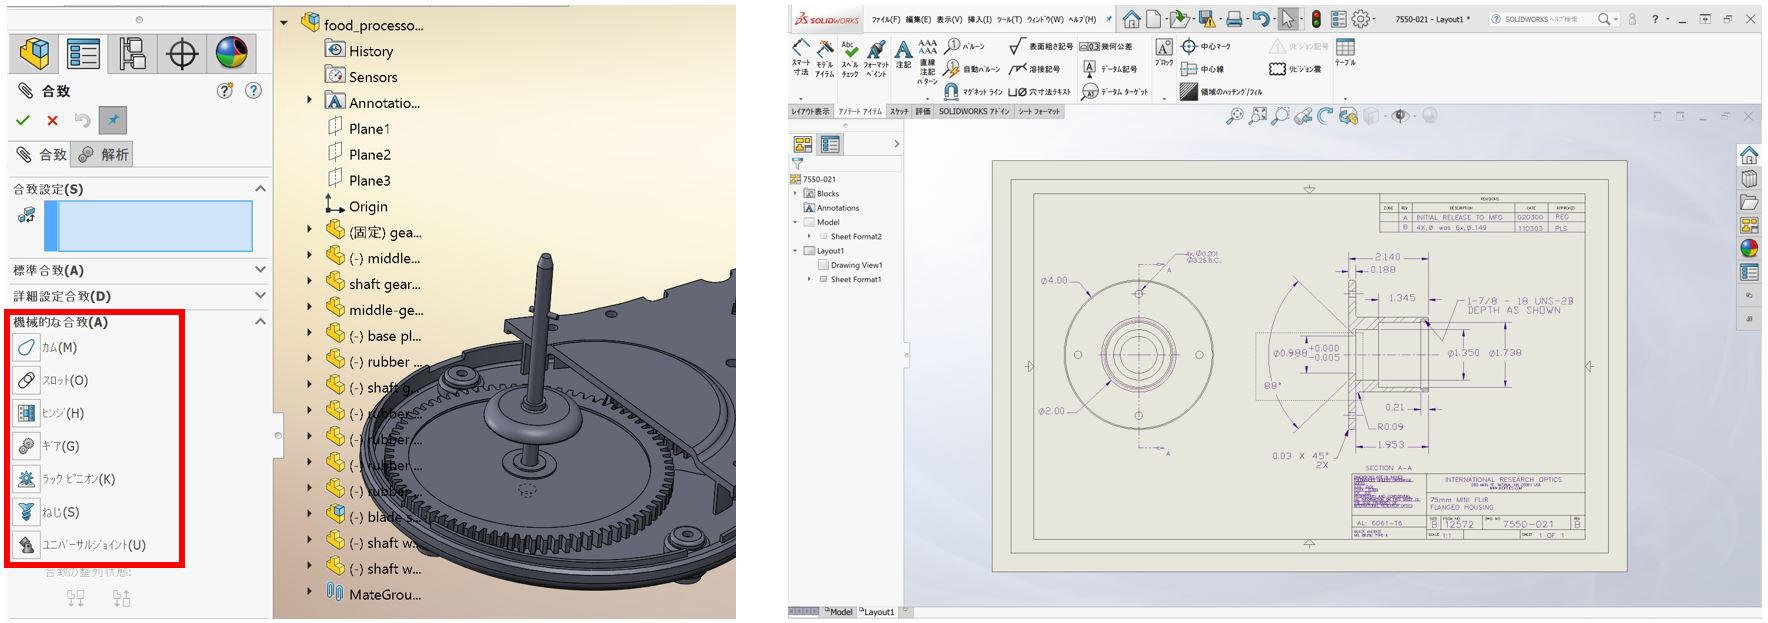1768x623 pixels.
Task: Click the Spell Check (スペルチェック) tool
Action: coord(850,58)
